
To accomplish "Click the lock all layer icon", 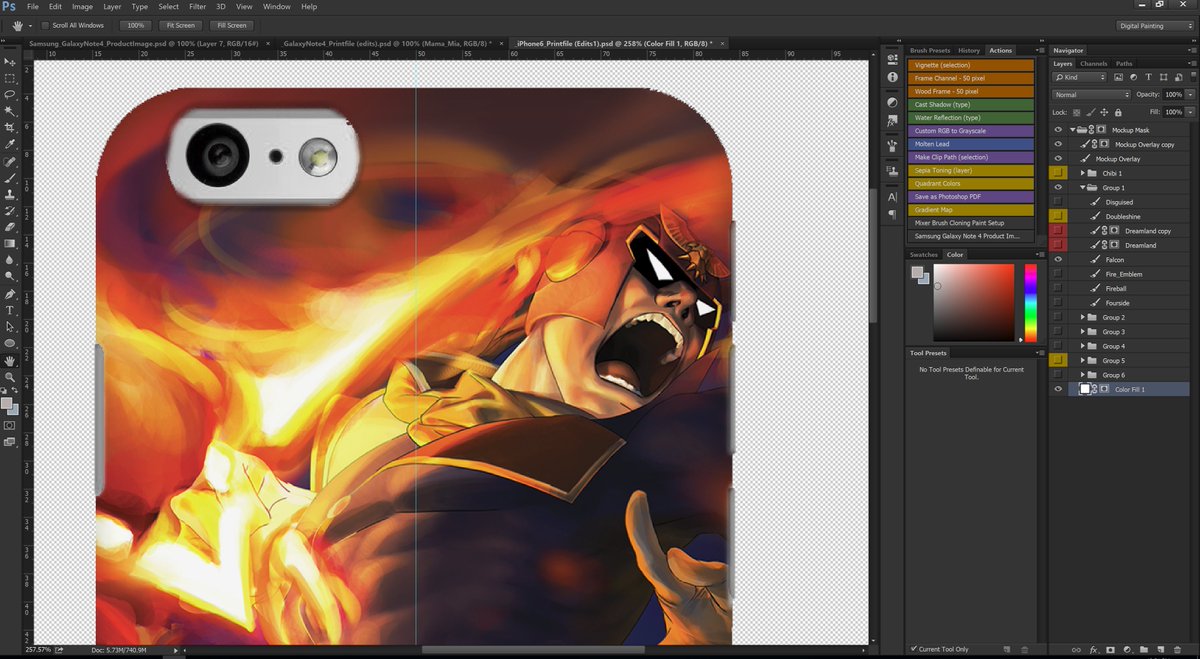I will click(x=1118, y=112).
